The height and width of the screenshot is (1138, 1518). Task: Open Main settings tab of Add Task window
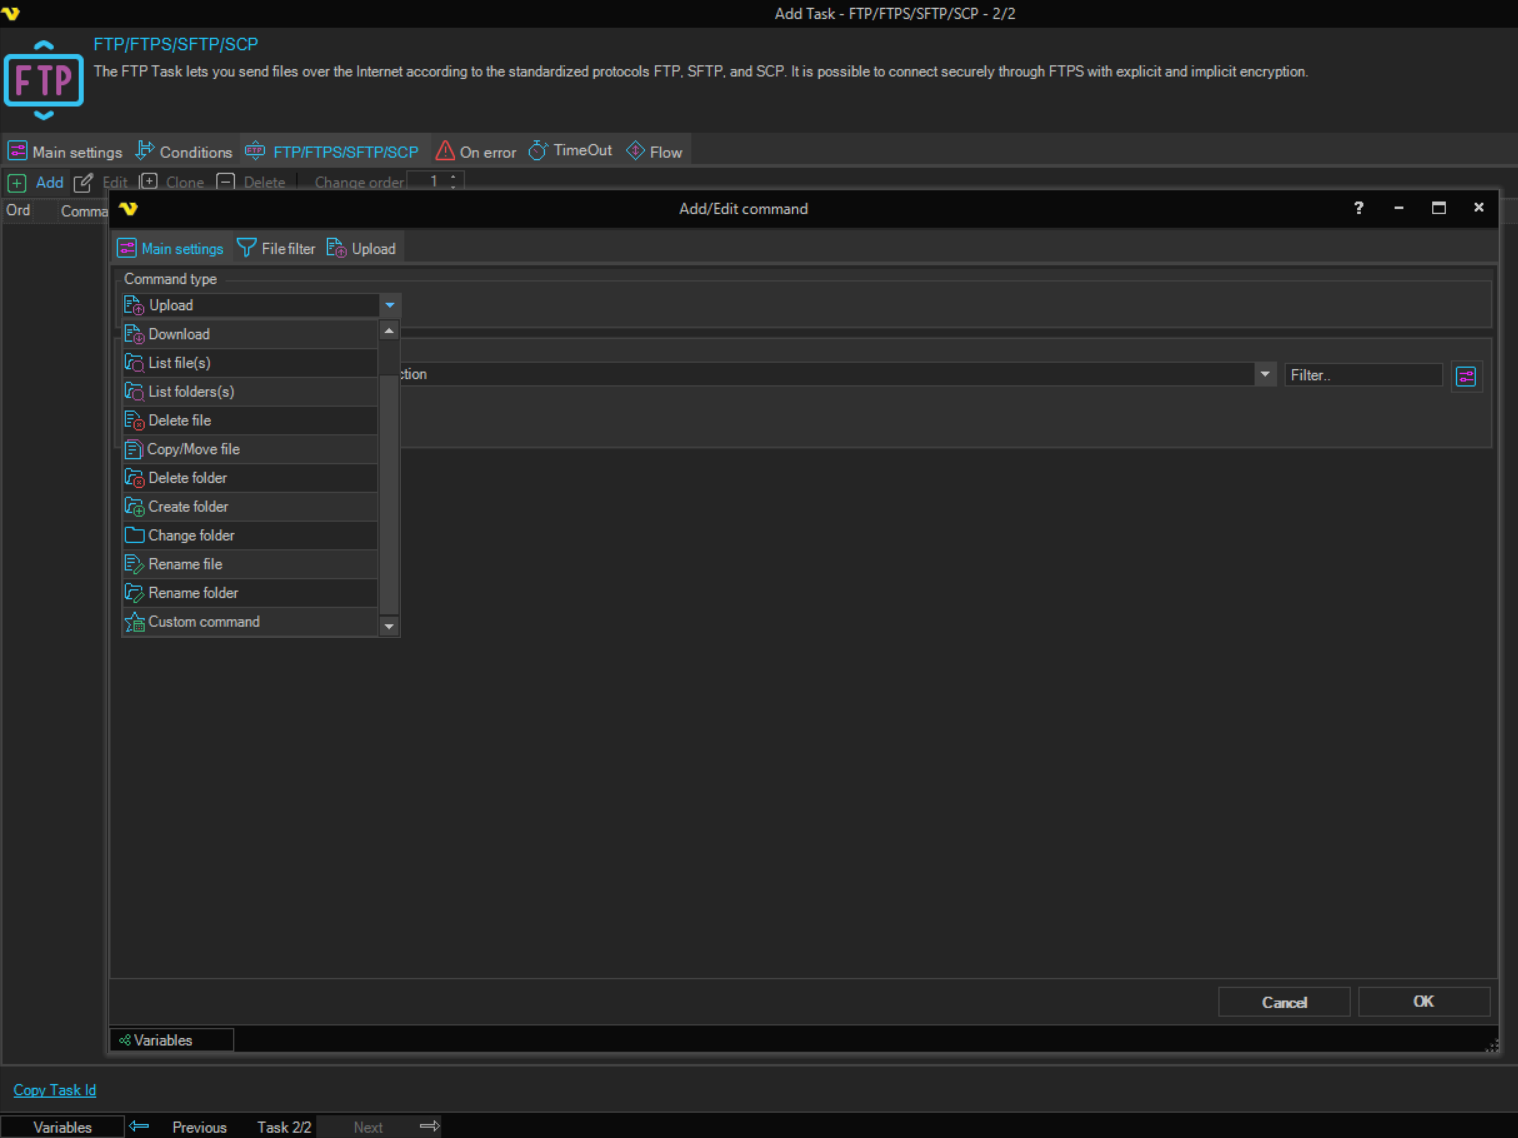point(65,151)
